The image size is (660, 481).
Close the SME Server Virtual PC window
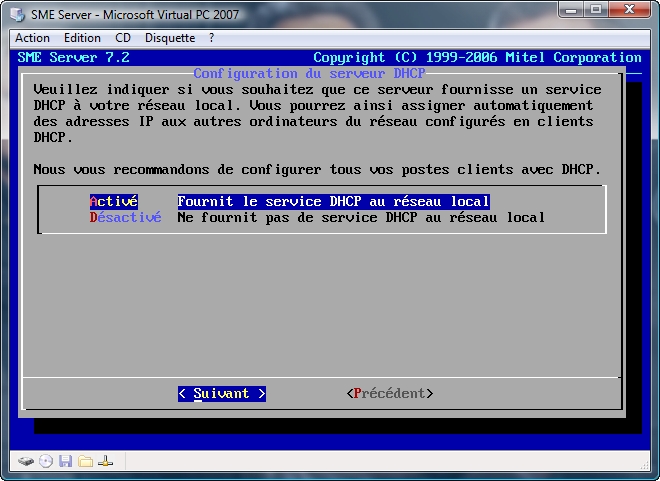629,9
